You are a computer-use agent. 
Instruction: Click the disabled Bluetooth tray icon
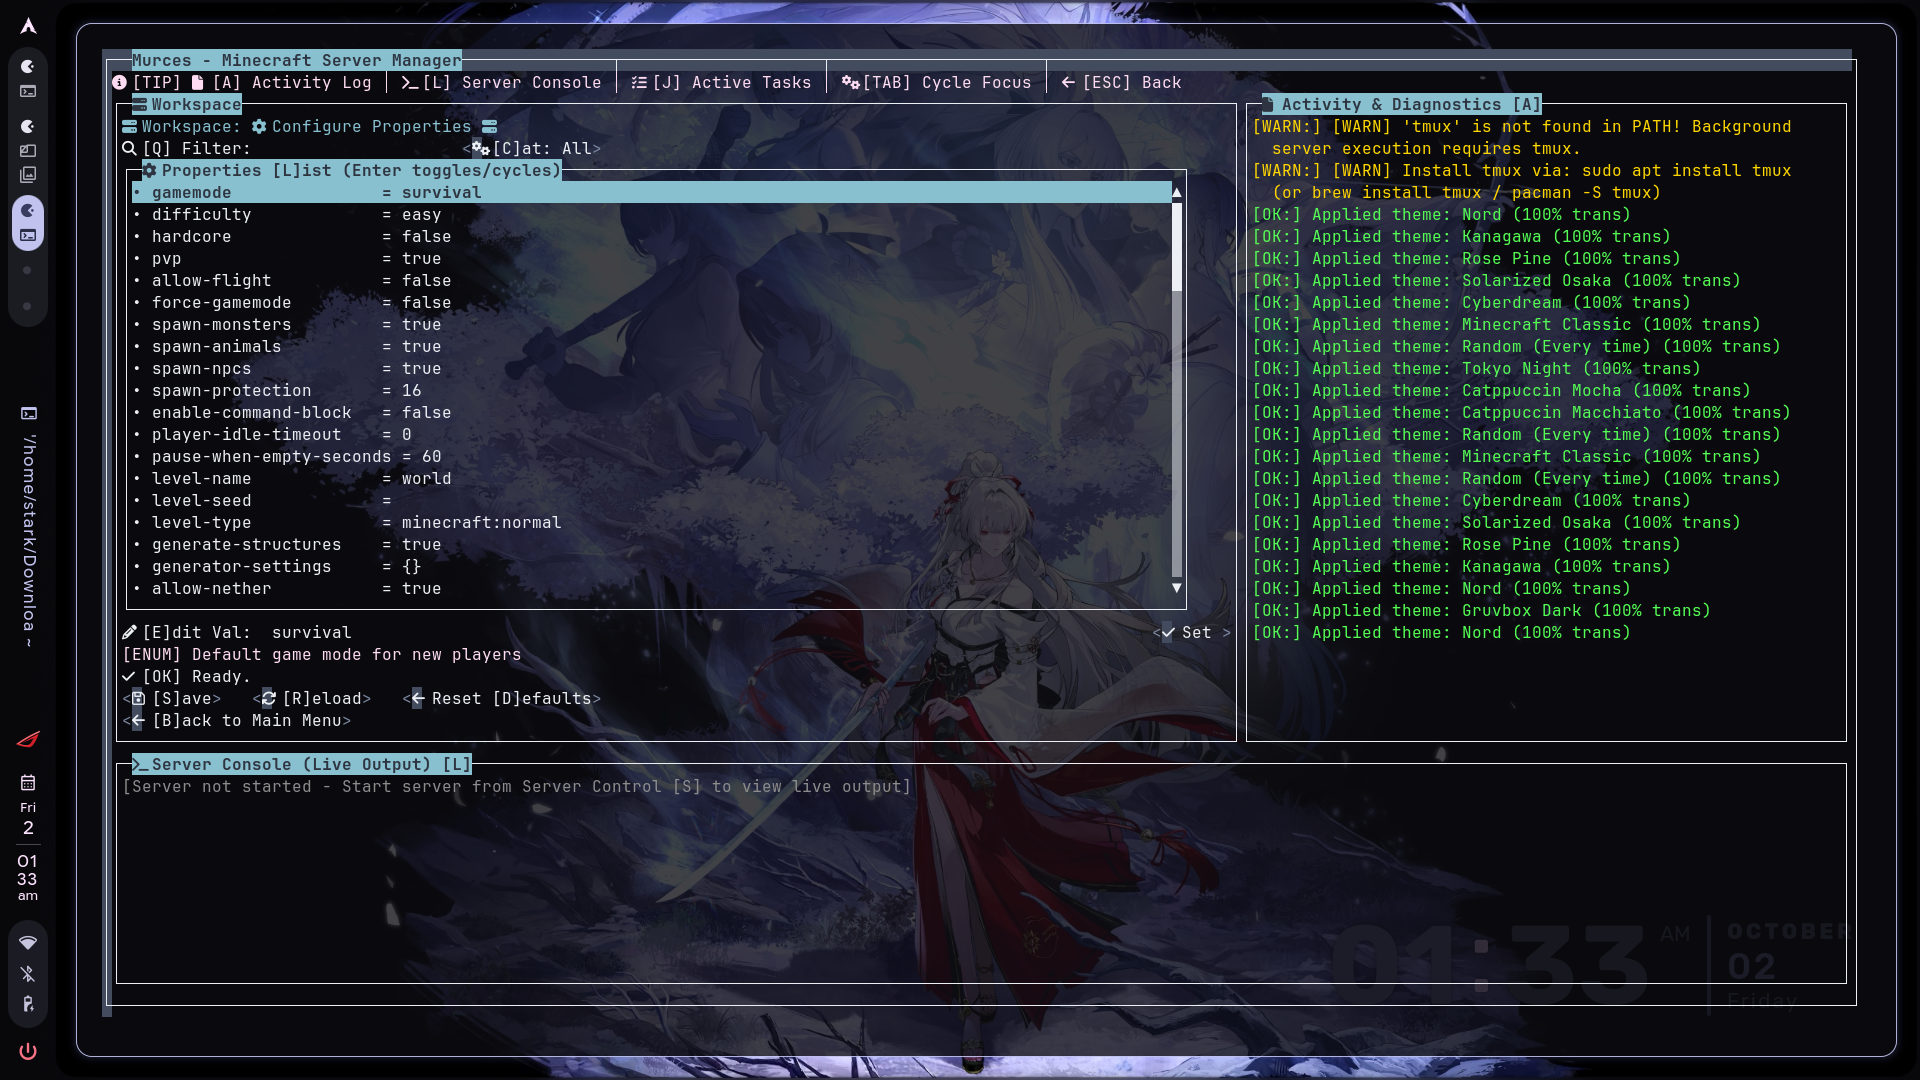(x=28, y=974)
